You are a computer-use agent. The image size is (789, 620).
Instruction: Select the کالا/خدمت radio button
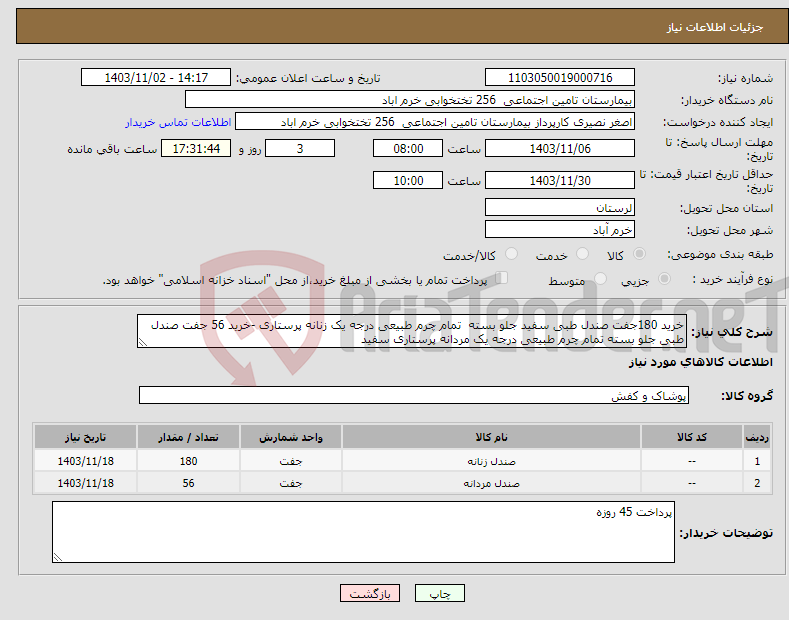coord(511,254)
